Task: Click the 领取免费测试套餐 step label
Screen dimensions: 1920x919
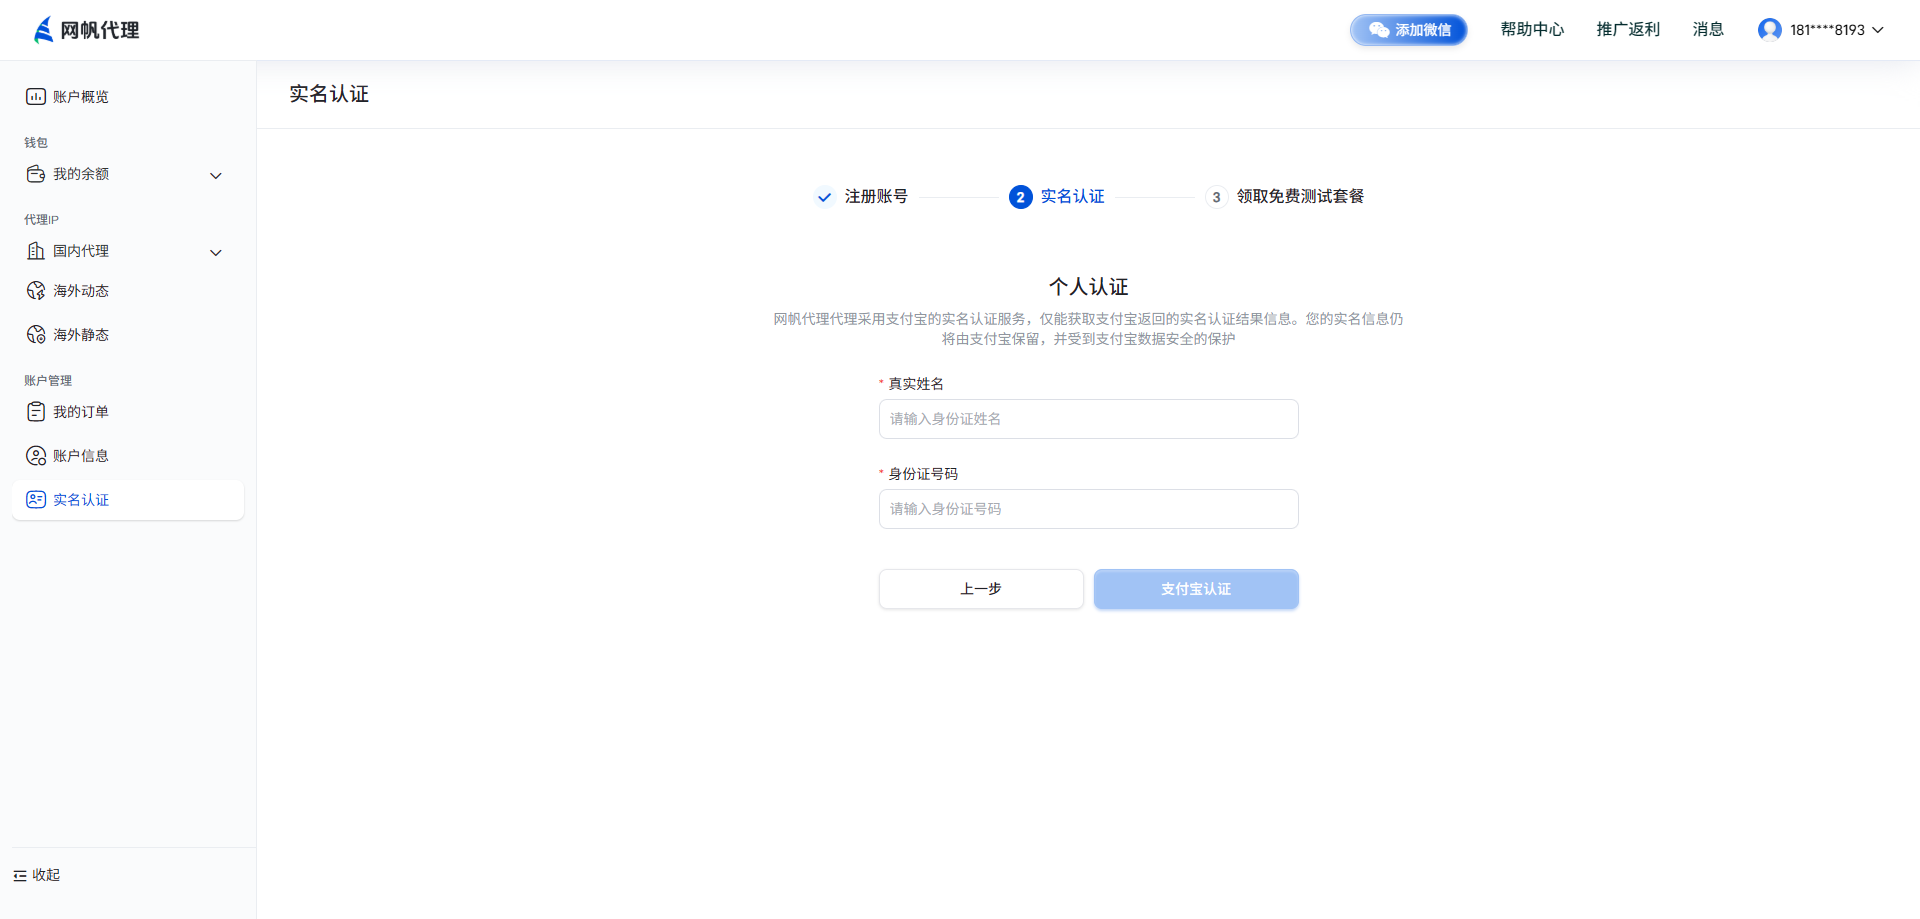Action: pyautogui.click(x=1300, y=197)
